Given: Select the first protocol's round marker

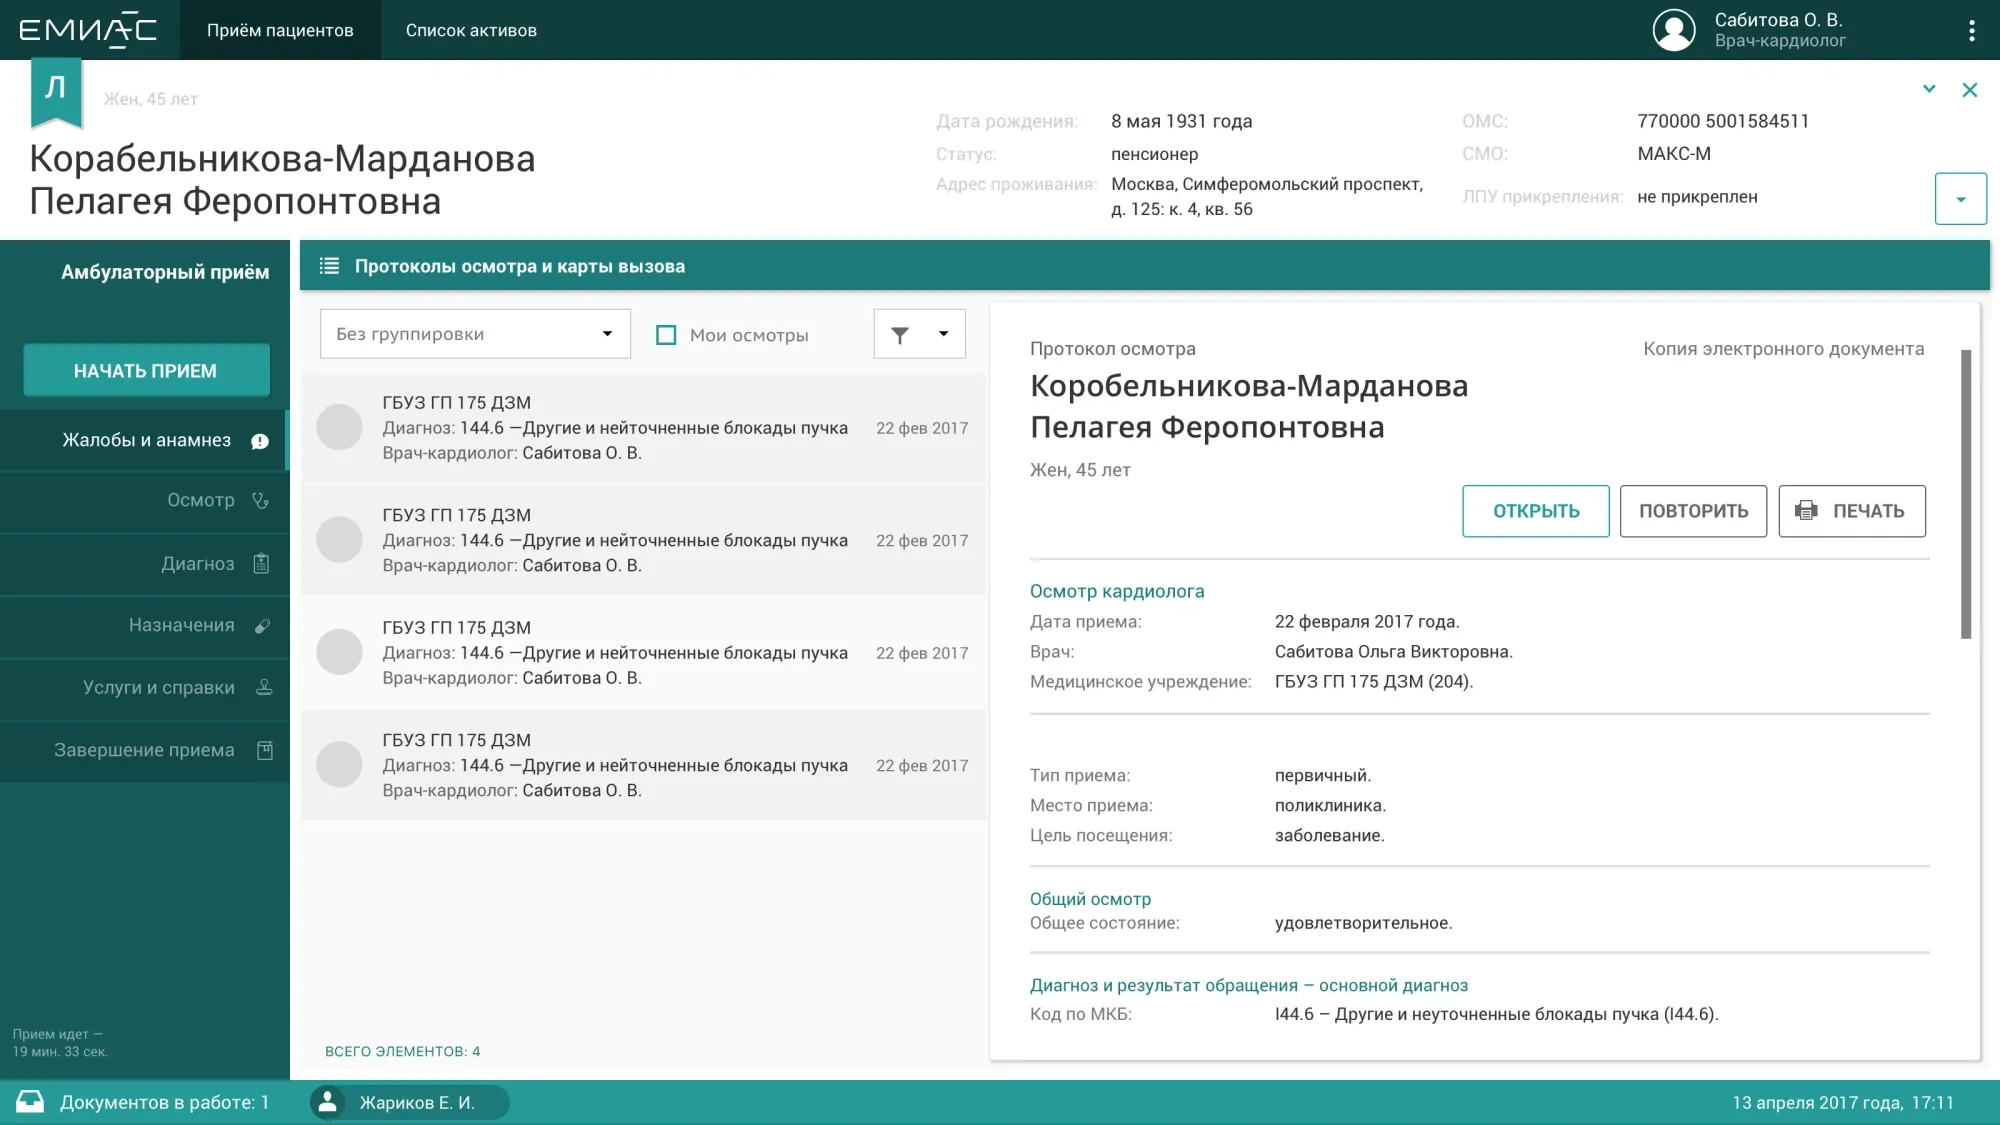Looking at the screenshot, I should point(339,427).
